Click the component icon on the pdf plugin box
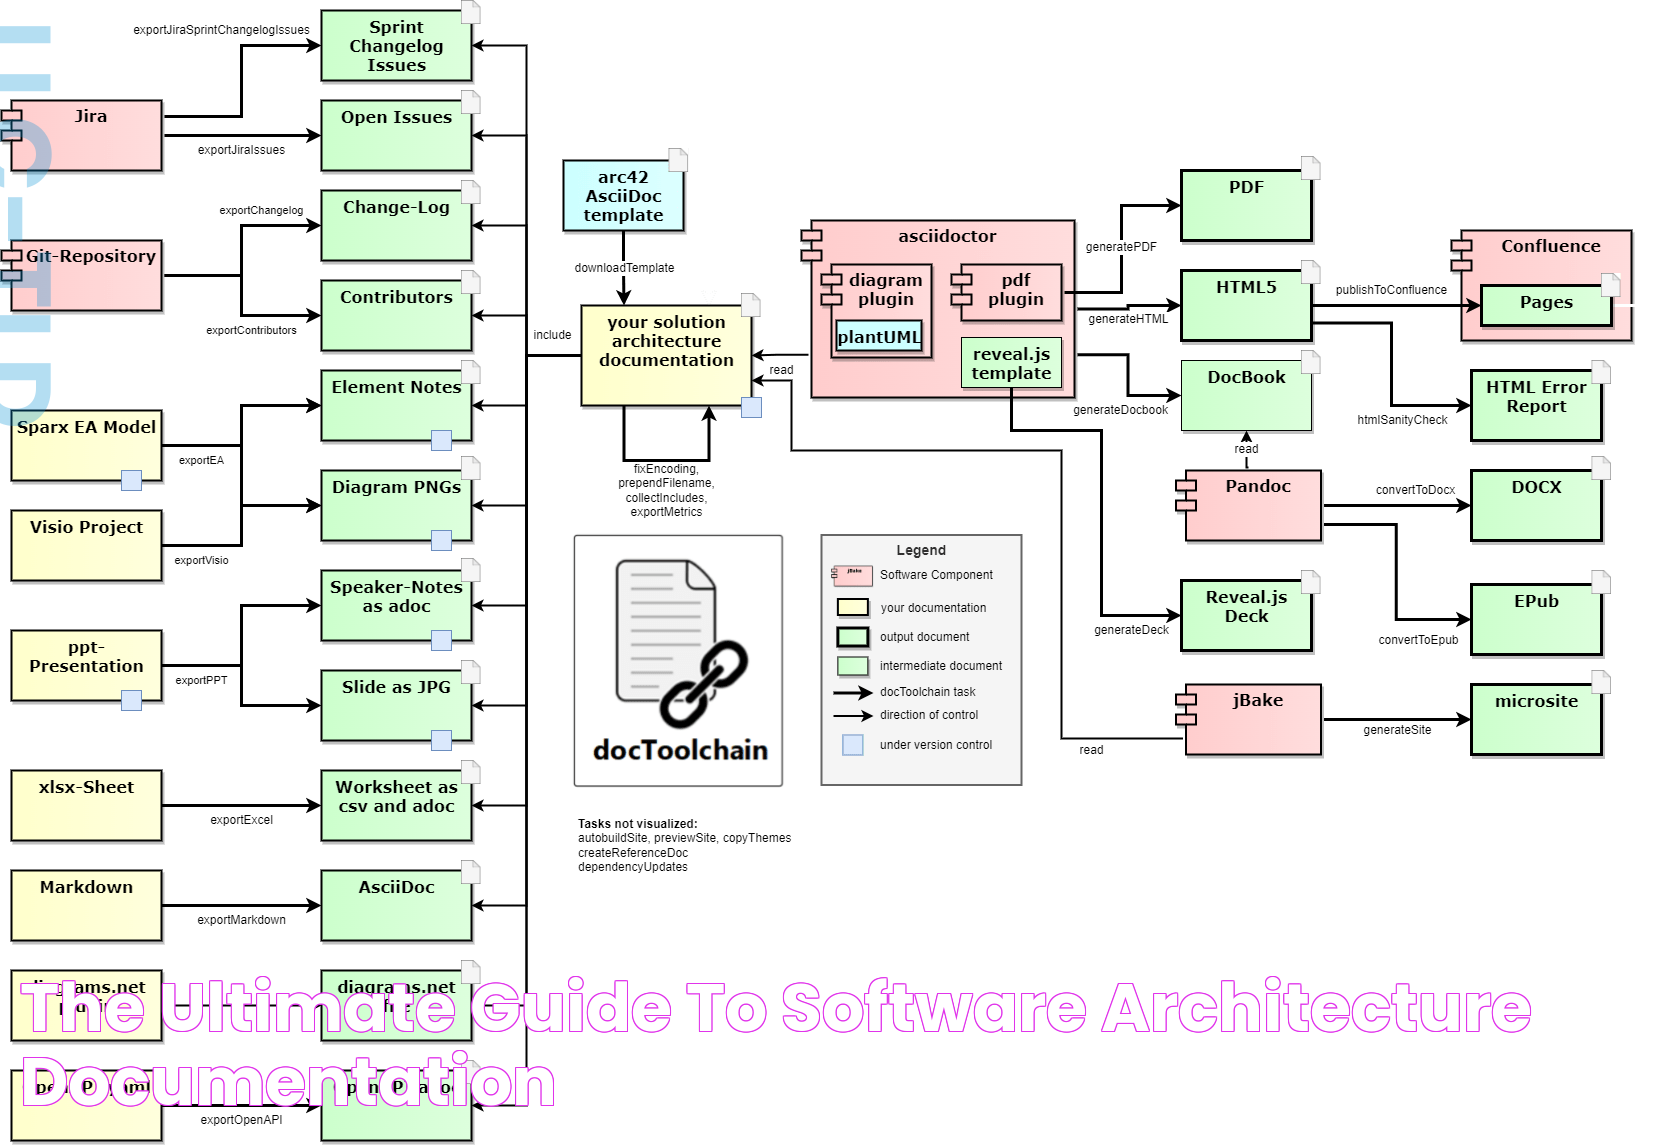Screen dimensions: 1661x1145 pyautogui.click(x=961, y=288)
